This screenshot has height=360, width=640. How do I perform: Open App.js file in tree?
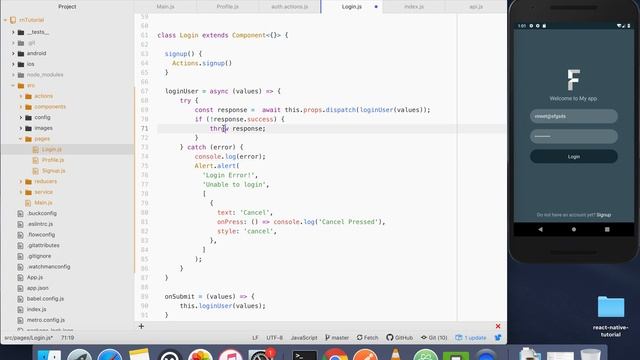pos(35,277)
